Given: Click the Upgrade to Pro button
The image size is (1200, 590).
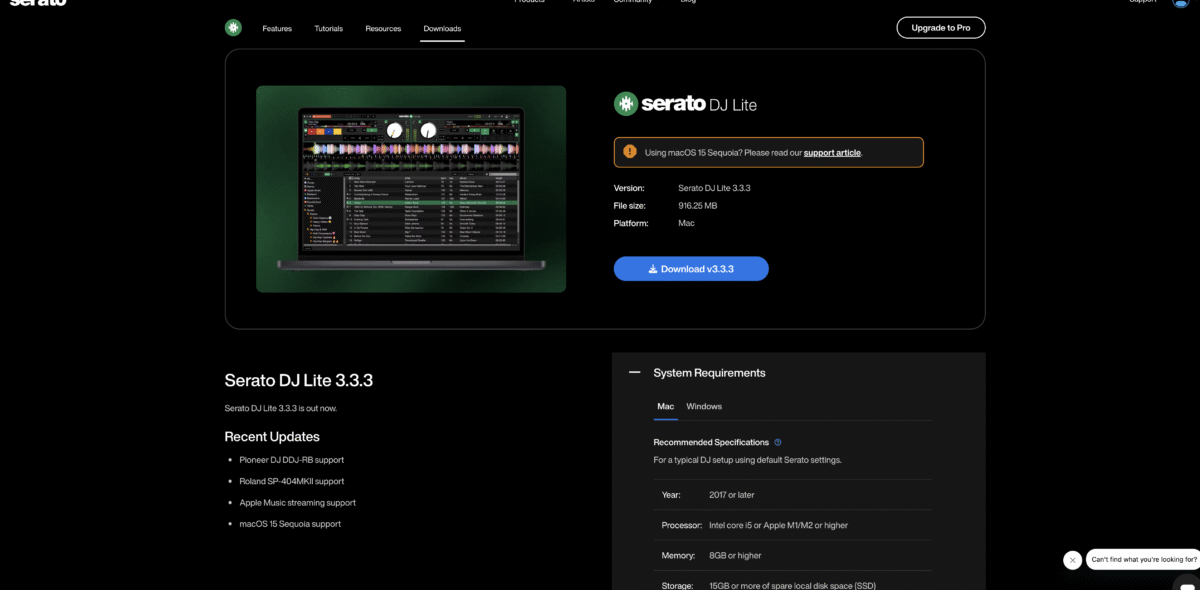Looking at the screenshot, I should coord(941,28).
